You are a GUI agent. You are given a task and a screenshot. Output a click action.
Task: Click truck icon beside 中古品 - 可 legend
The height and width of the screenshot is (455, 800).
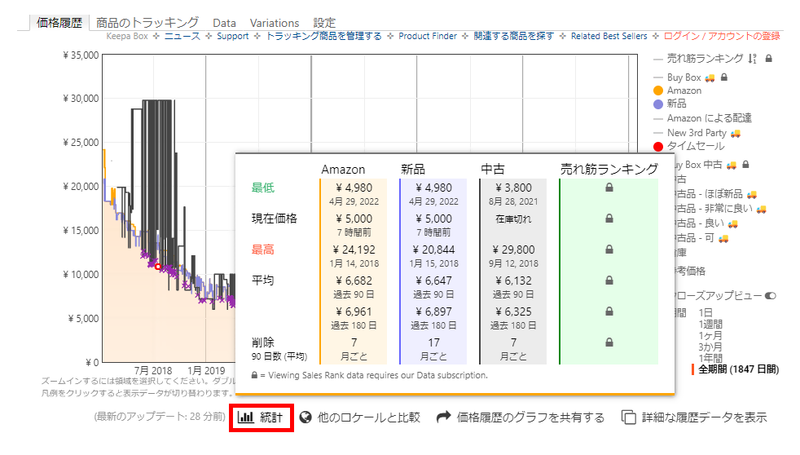[723, 238]
